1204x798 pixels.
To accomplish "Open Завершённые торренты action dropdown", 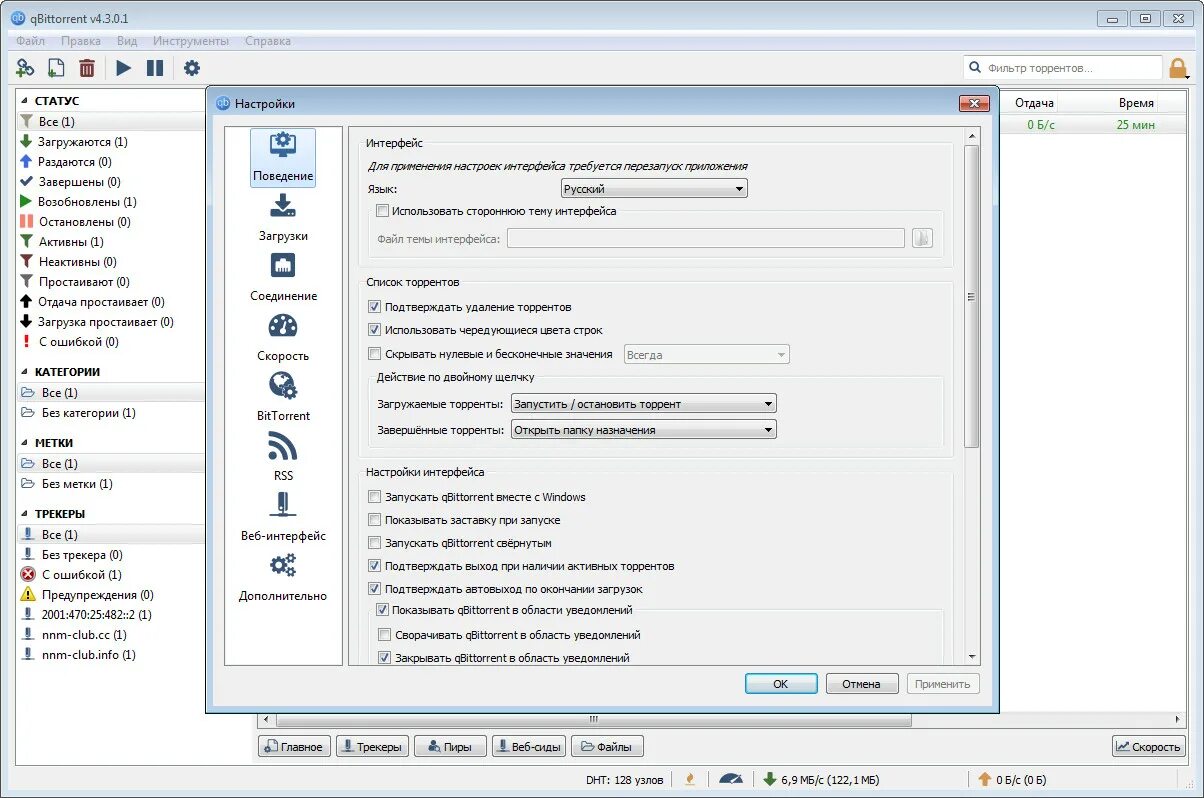I will point(643,429).
